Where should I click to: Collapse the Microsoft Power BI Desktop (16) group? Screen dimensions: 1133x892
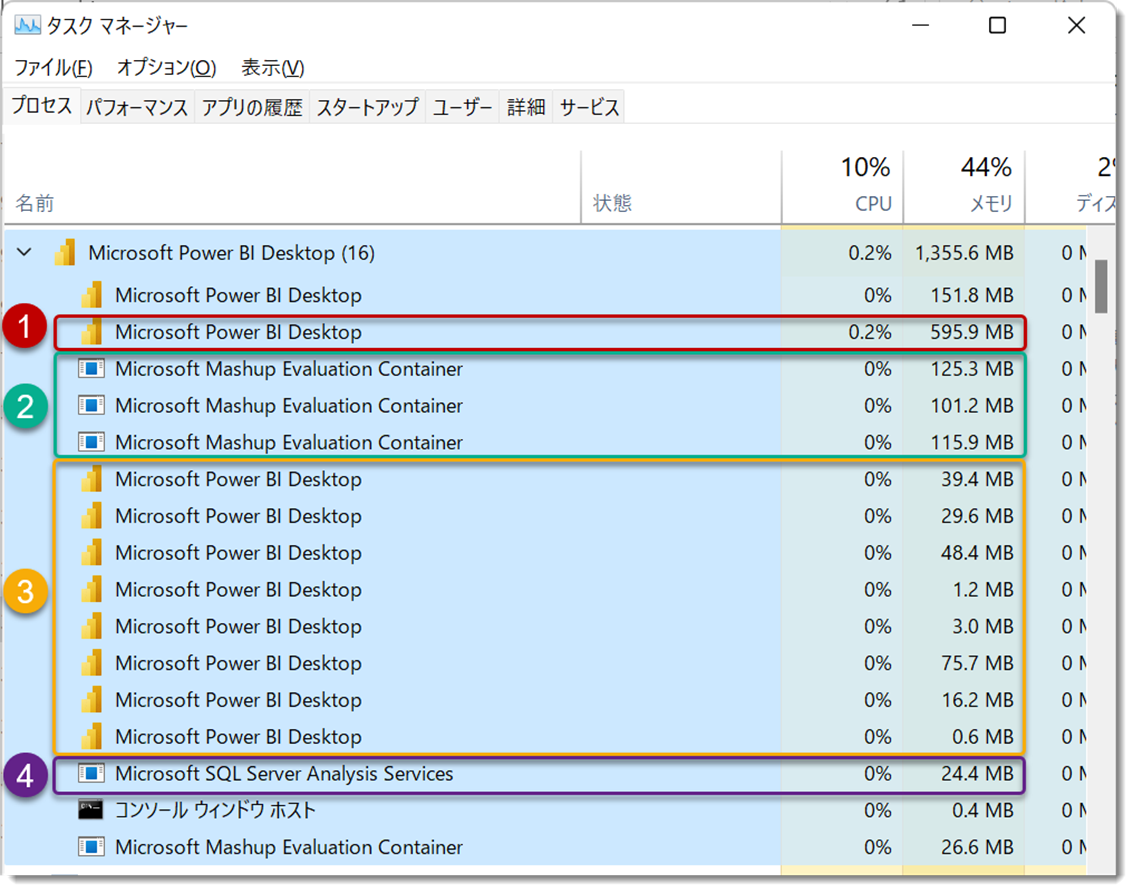[25, 252]
